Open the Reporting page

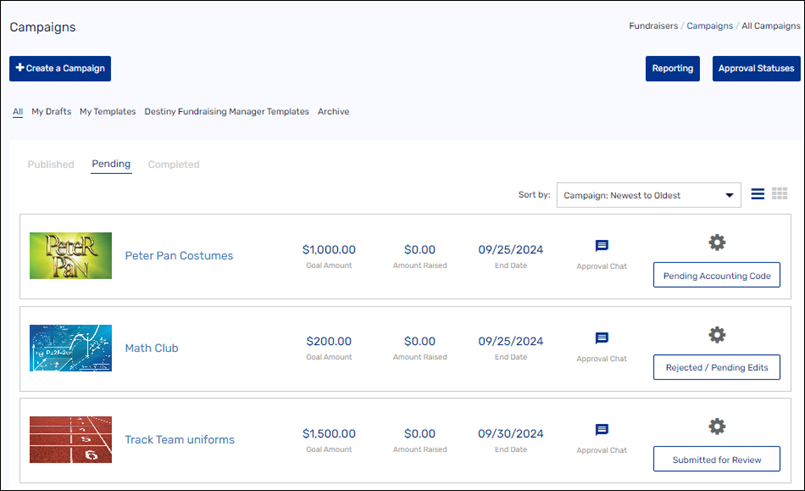pyautogui.click(x=672, y=68)
